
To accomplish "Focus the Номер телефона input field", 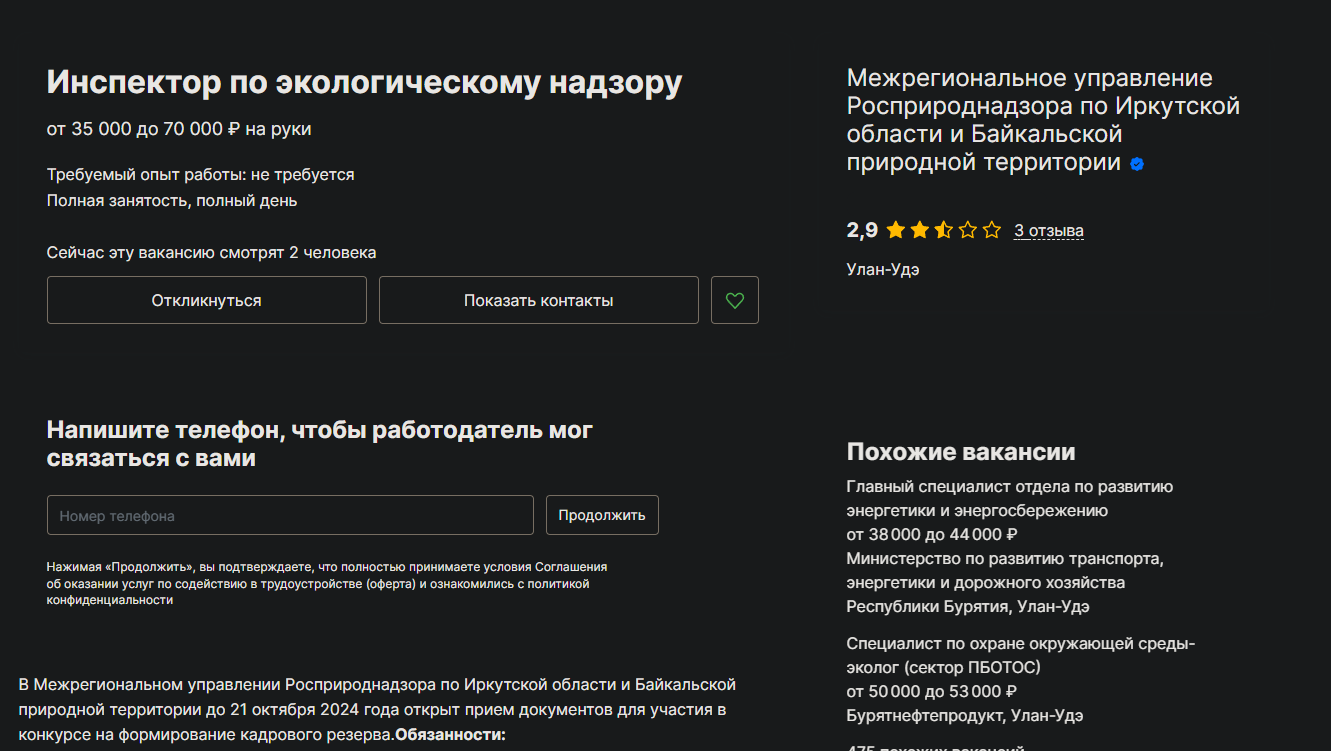I will click(x=290, y=515).
